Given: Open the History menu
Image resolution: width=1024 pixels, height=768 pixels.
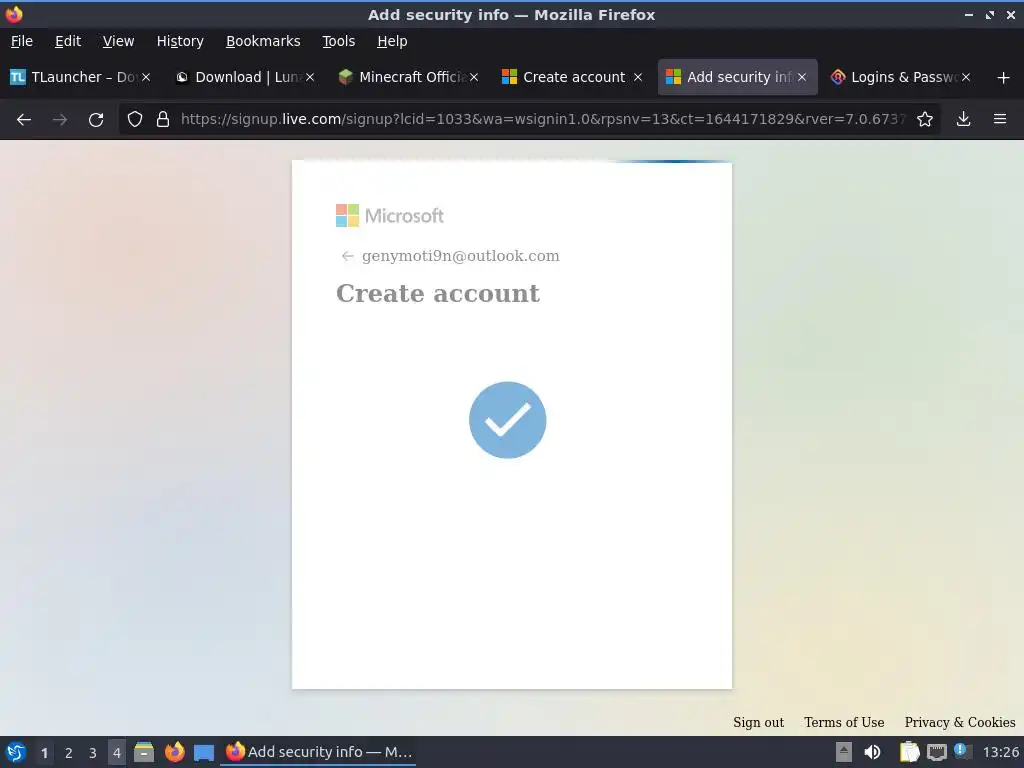Looking at the screenshot, I should coord(180,41).
